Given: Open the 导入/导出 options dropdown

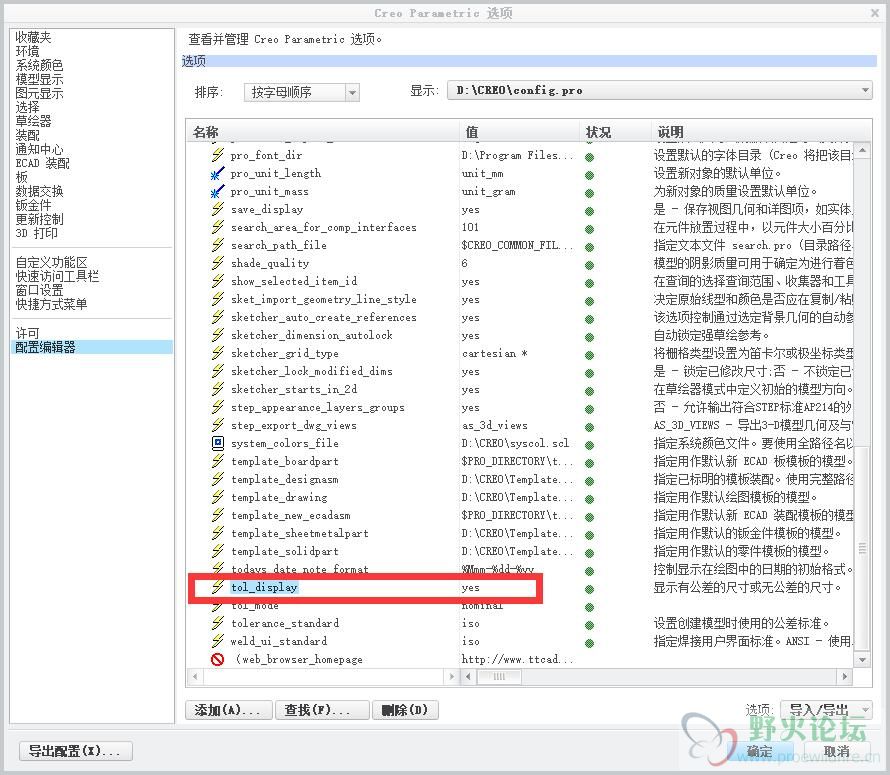Looking at the screenshot, I should (x=826, y=710).
